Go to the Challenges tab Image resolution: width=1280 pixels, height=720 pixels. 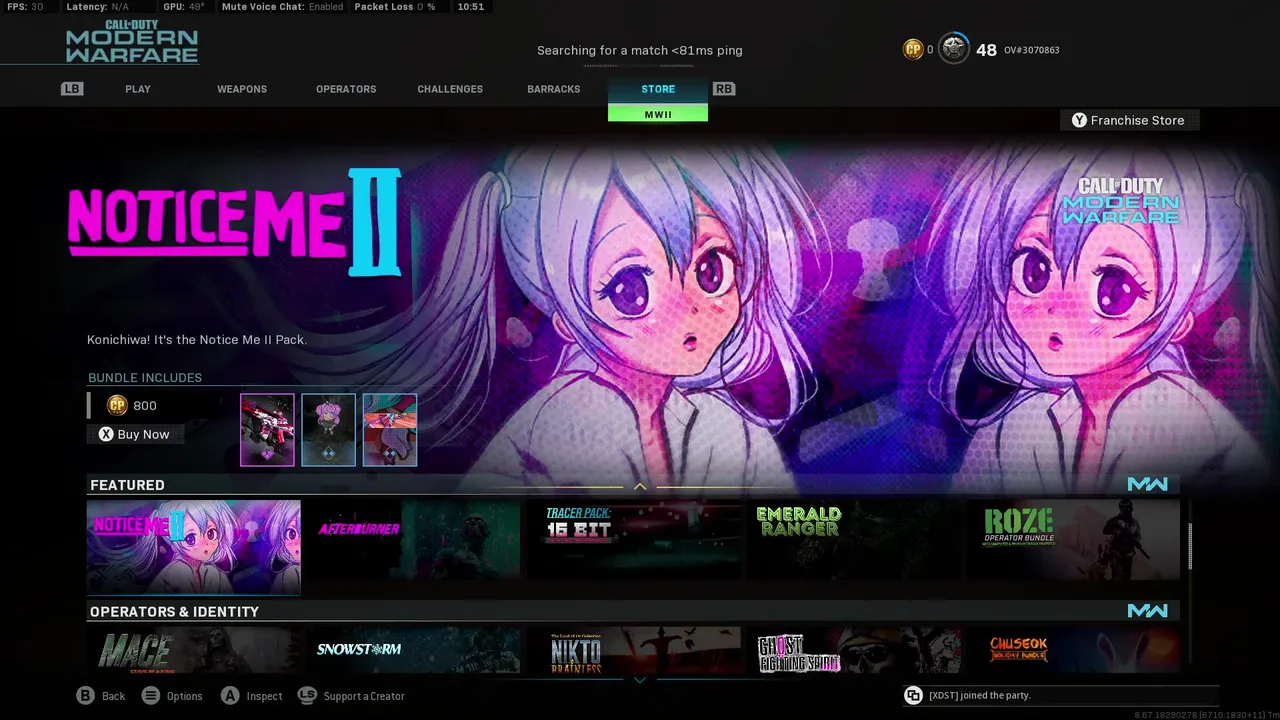pyautogui.click(x=450, y=89)
